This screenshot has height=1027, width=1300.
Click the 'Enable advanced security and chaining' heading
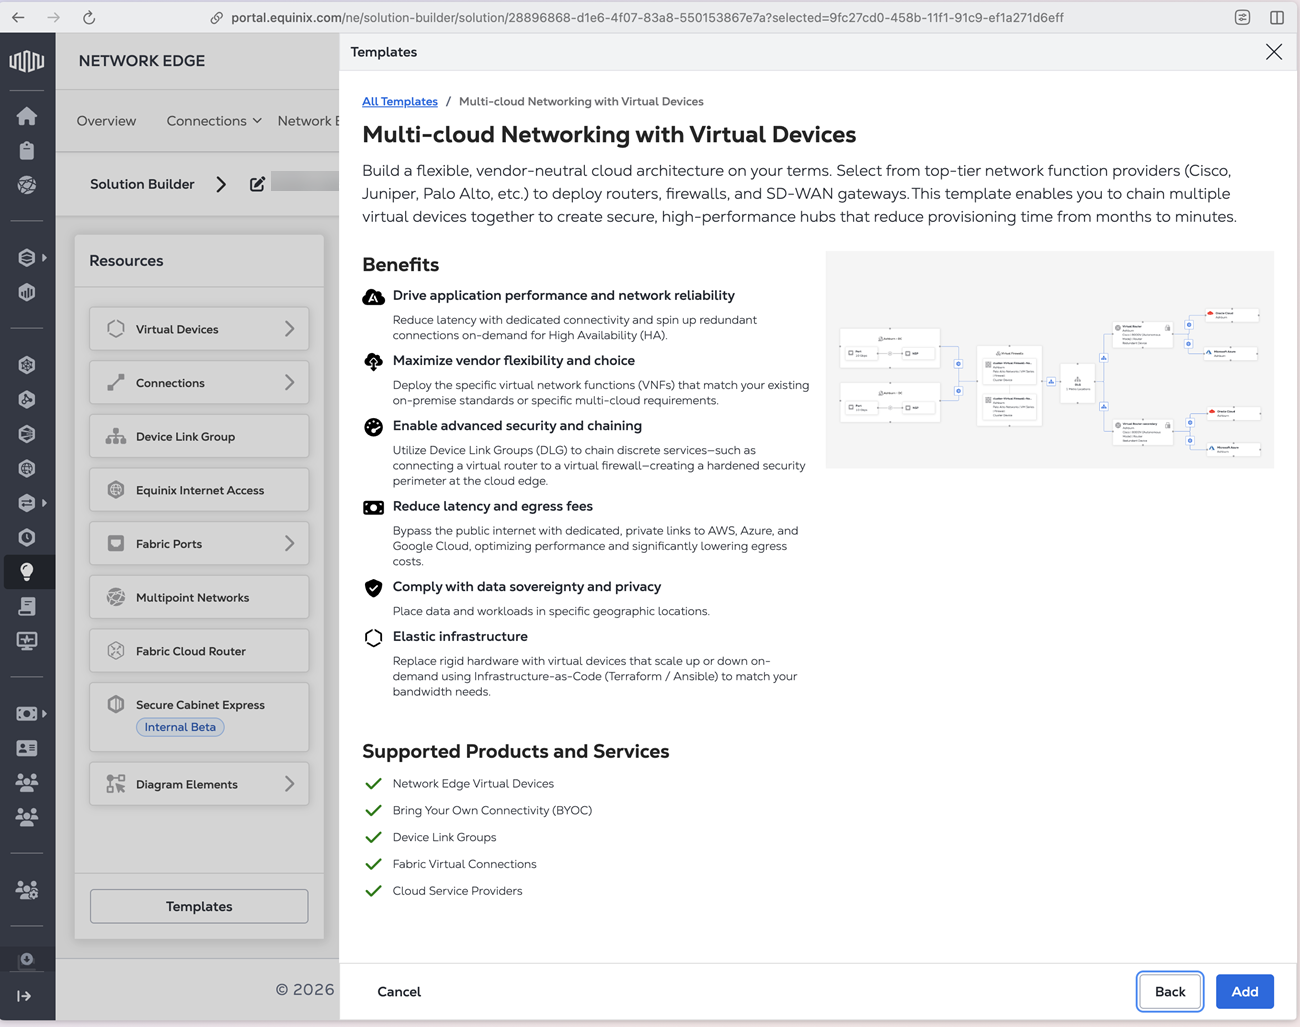point(517,426)
